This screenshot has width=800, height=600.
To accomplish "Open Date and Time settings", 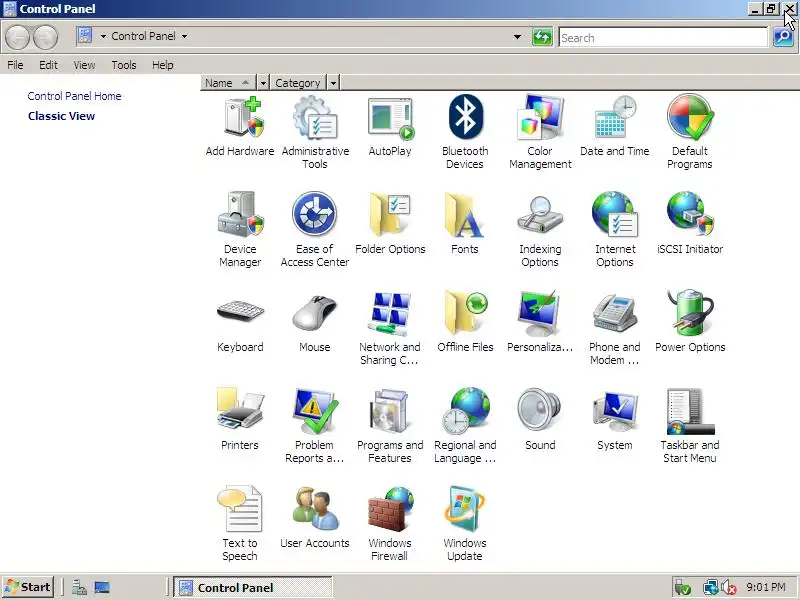I will click(x=614, y=126).
